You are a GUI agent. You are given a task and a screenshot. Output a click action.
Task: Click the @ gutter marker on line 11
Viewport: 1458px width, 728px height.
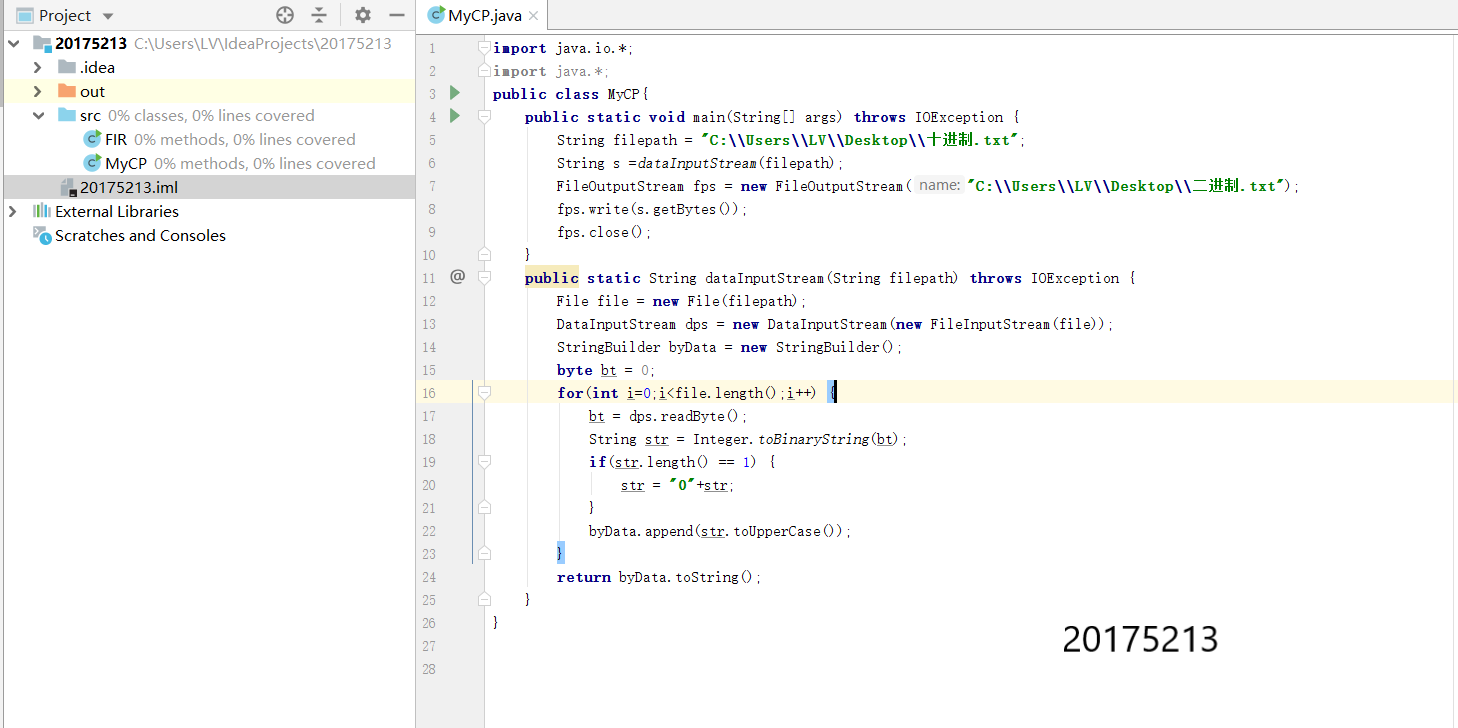click(457, 277)
